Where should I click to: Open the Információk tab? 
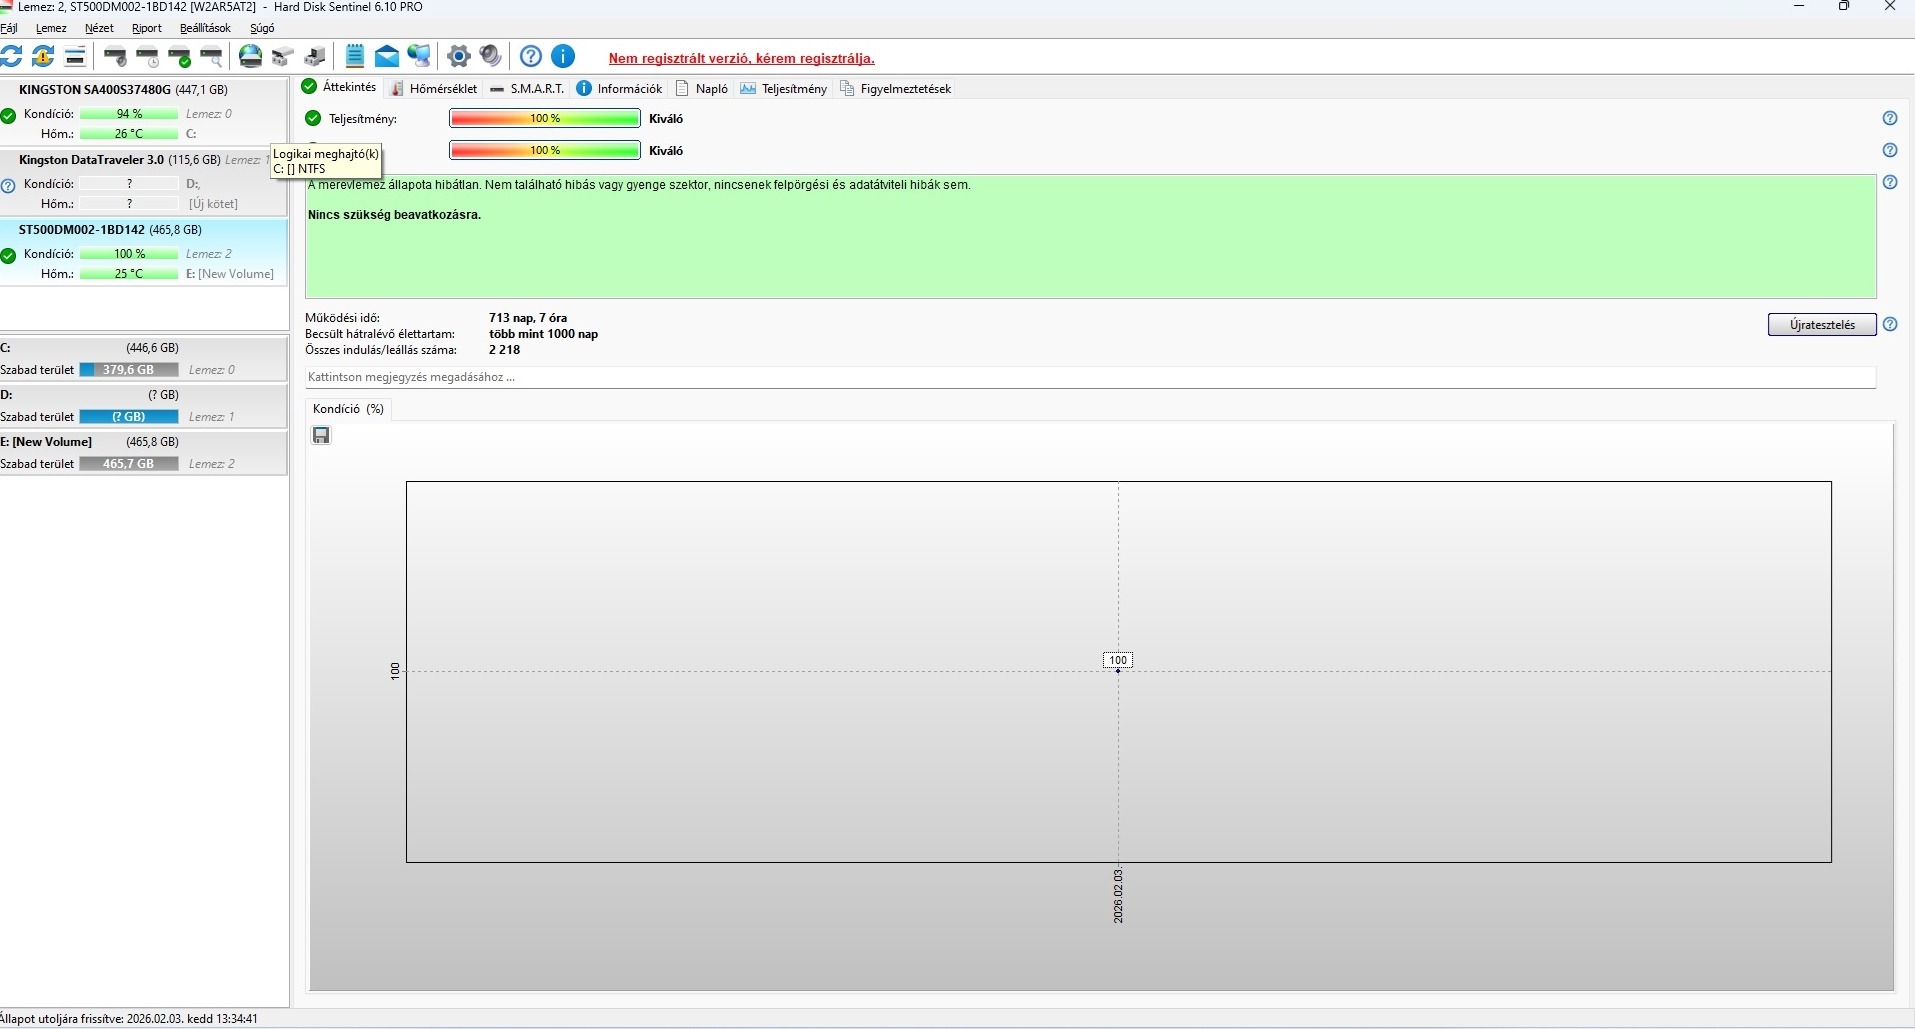tap(620, 88)
